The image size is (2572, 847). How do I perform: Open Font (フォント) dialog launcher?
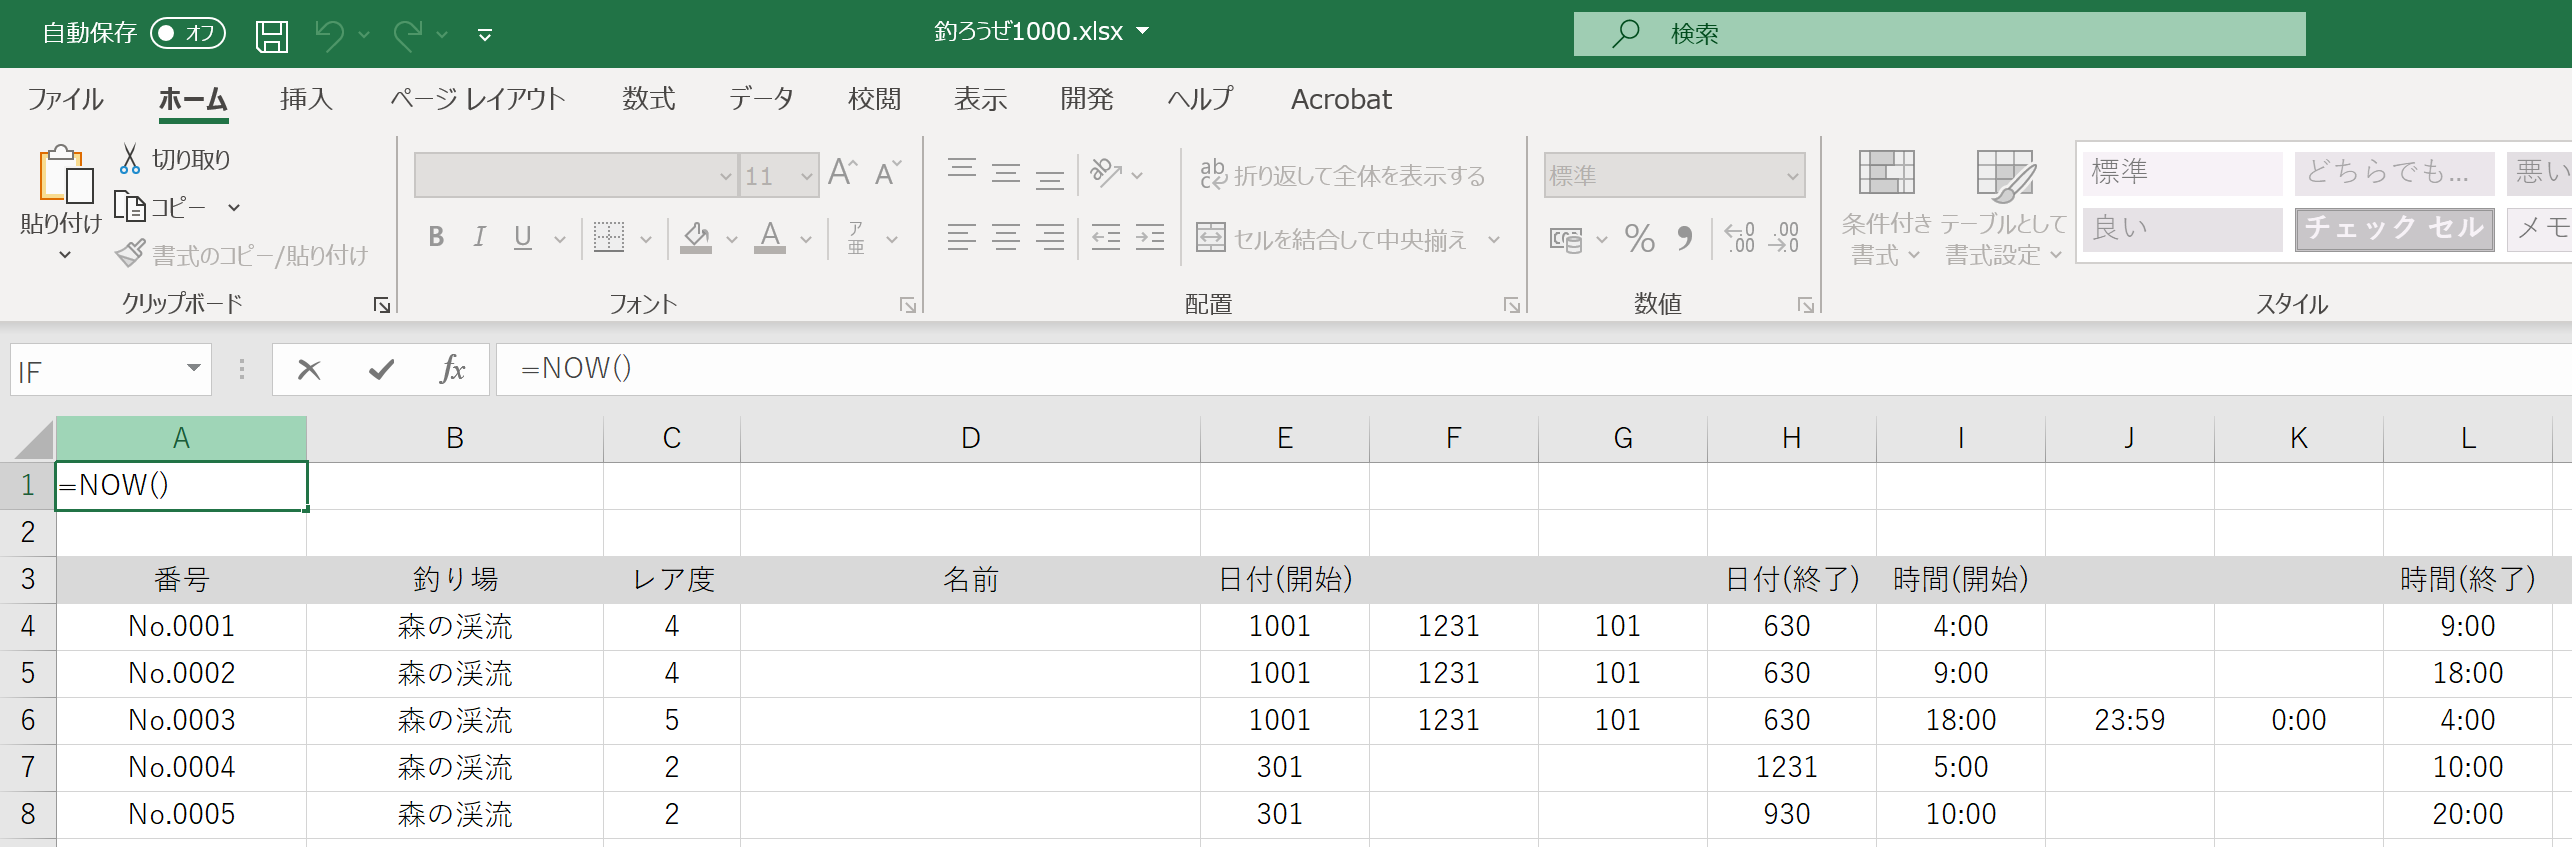click(x=908, y=305)
